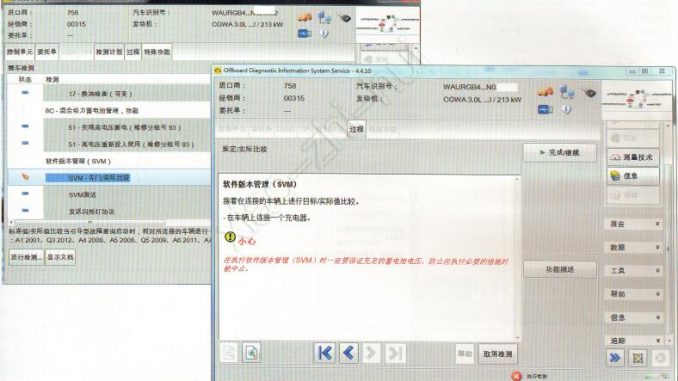Jump to first step with the skip-to-start arrow

tap(325, 353)
